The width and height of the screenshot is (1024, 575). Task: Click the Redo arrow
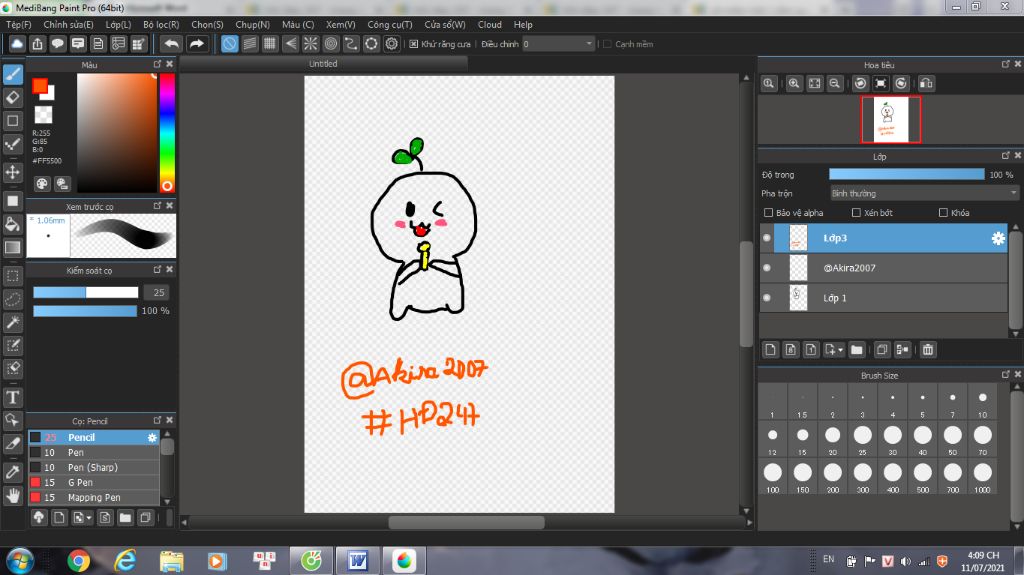(x=196, y=44)
